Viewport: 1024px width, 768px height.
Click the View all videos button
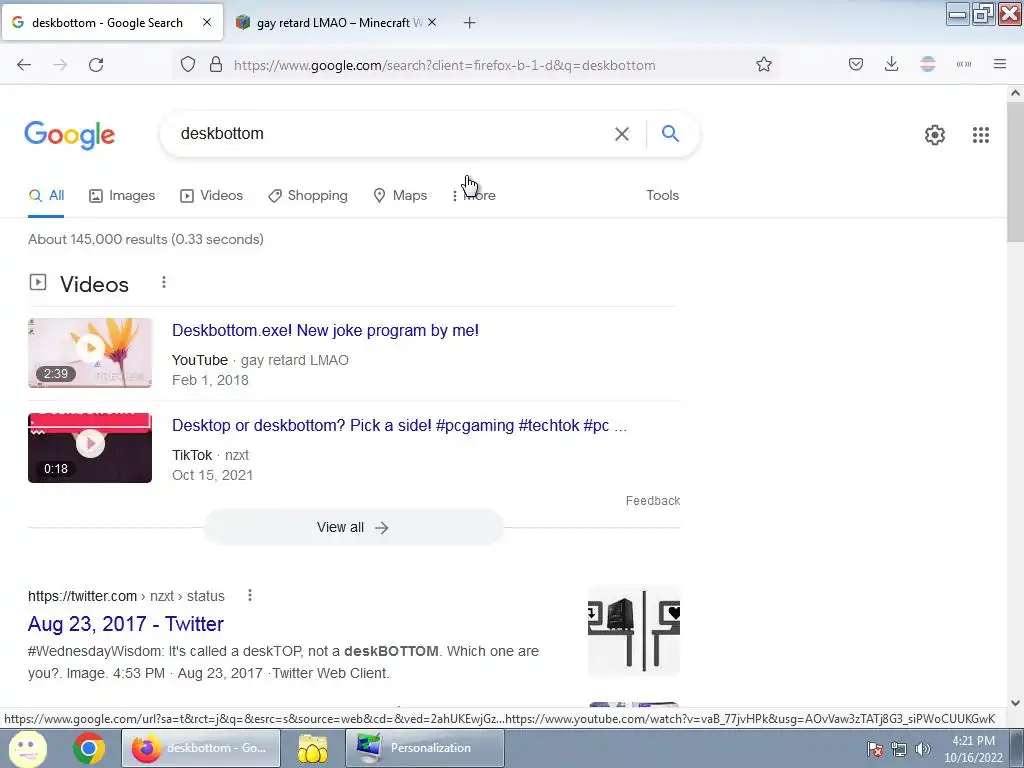(353, 528)
